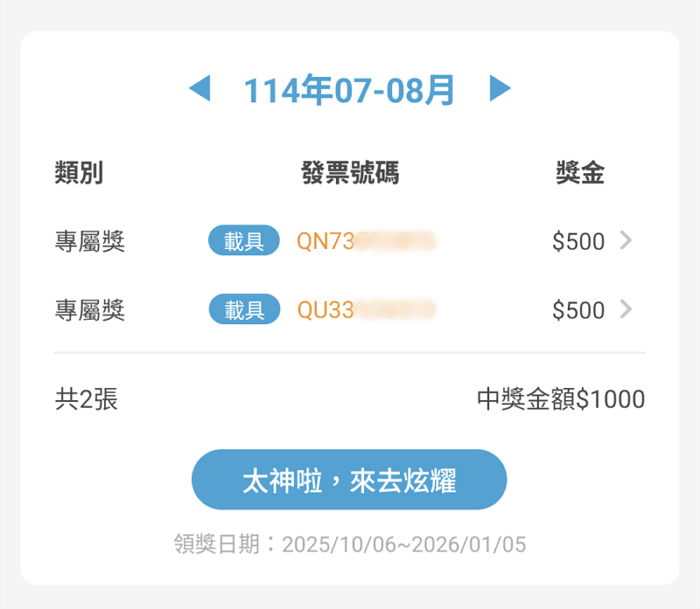Tap second 專屬獎 category label

tap(90, 310)
